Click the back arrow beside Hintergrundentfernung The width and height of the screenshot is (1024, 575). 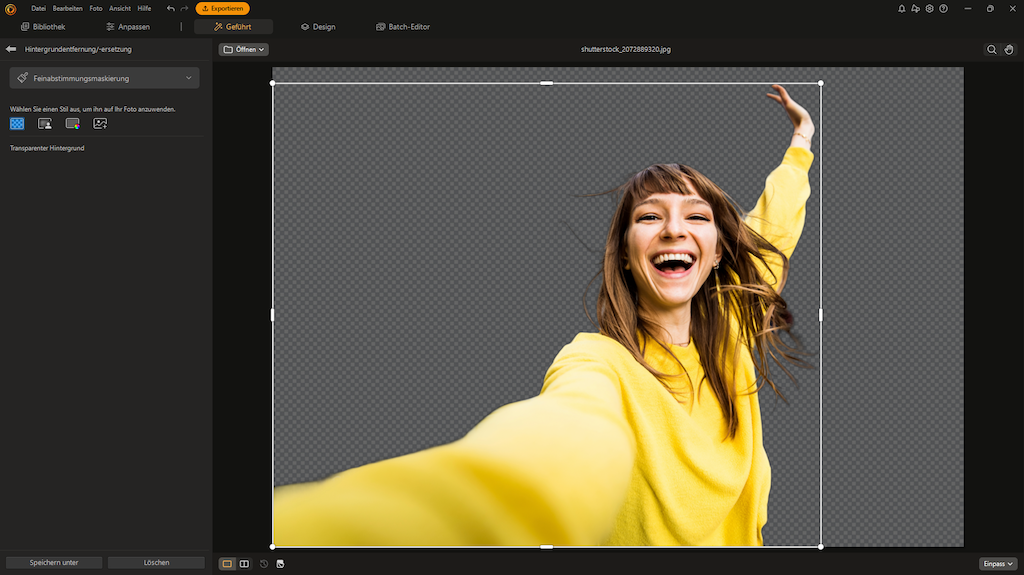(x=11, y=49)
